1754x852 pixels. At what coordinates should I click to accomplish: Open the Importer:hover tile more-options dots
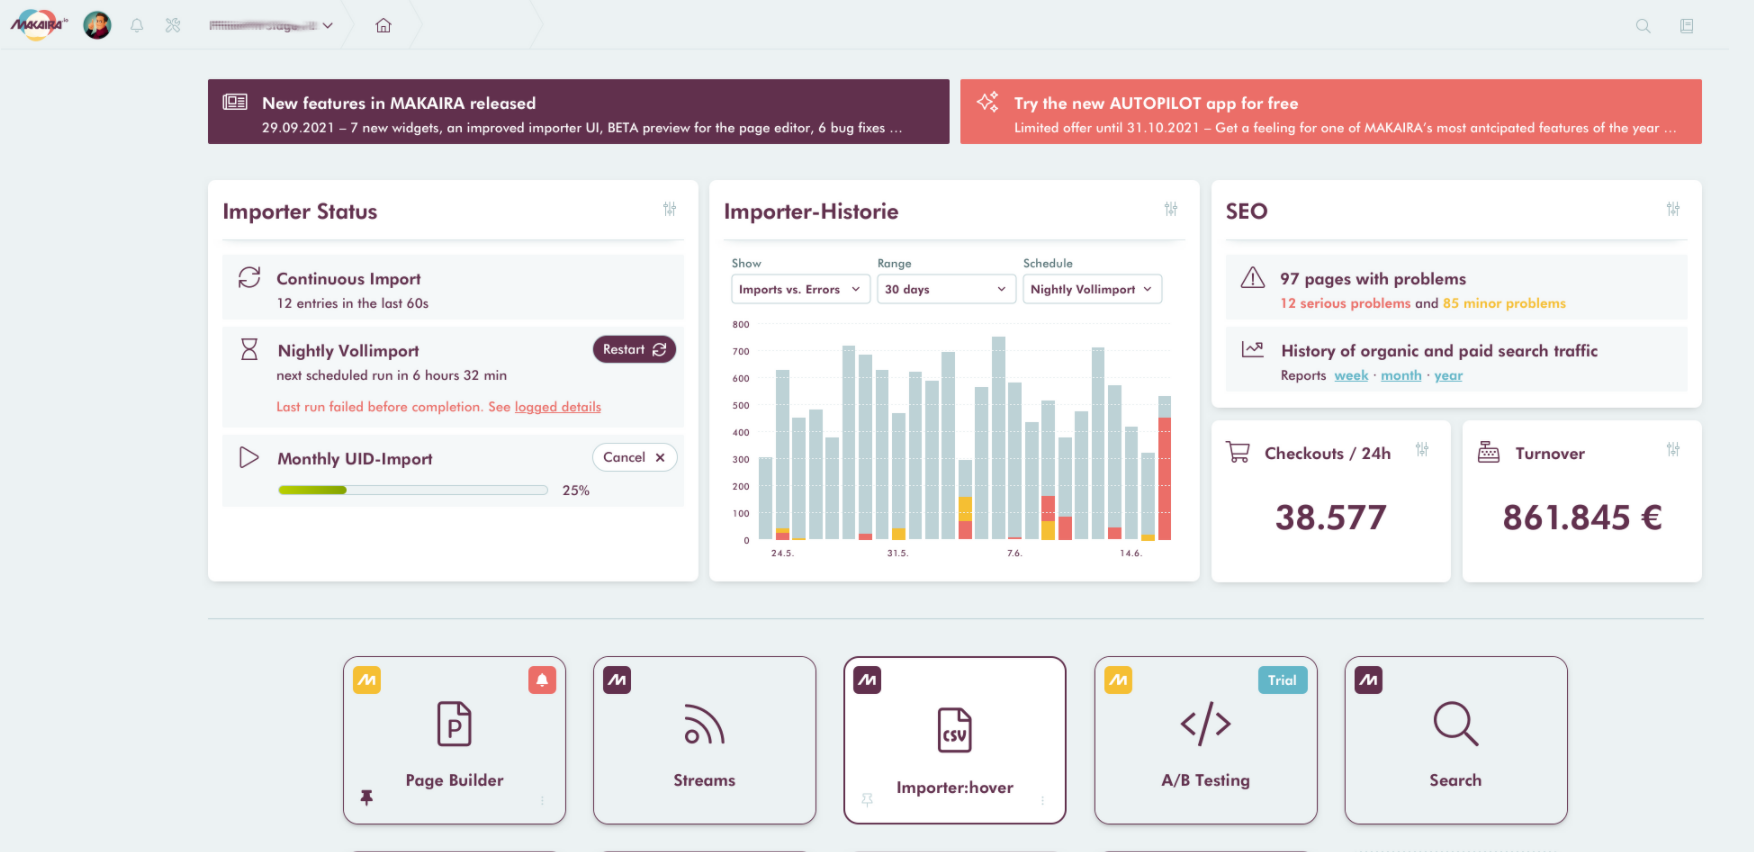(1042, 800)
